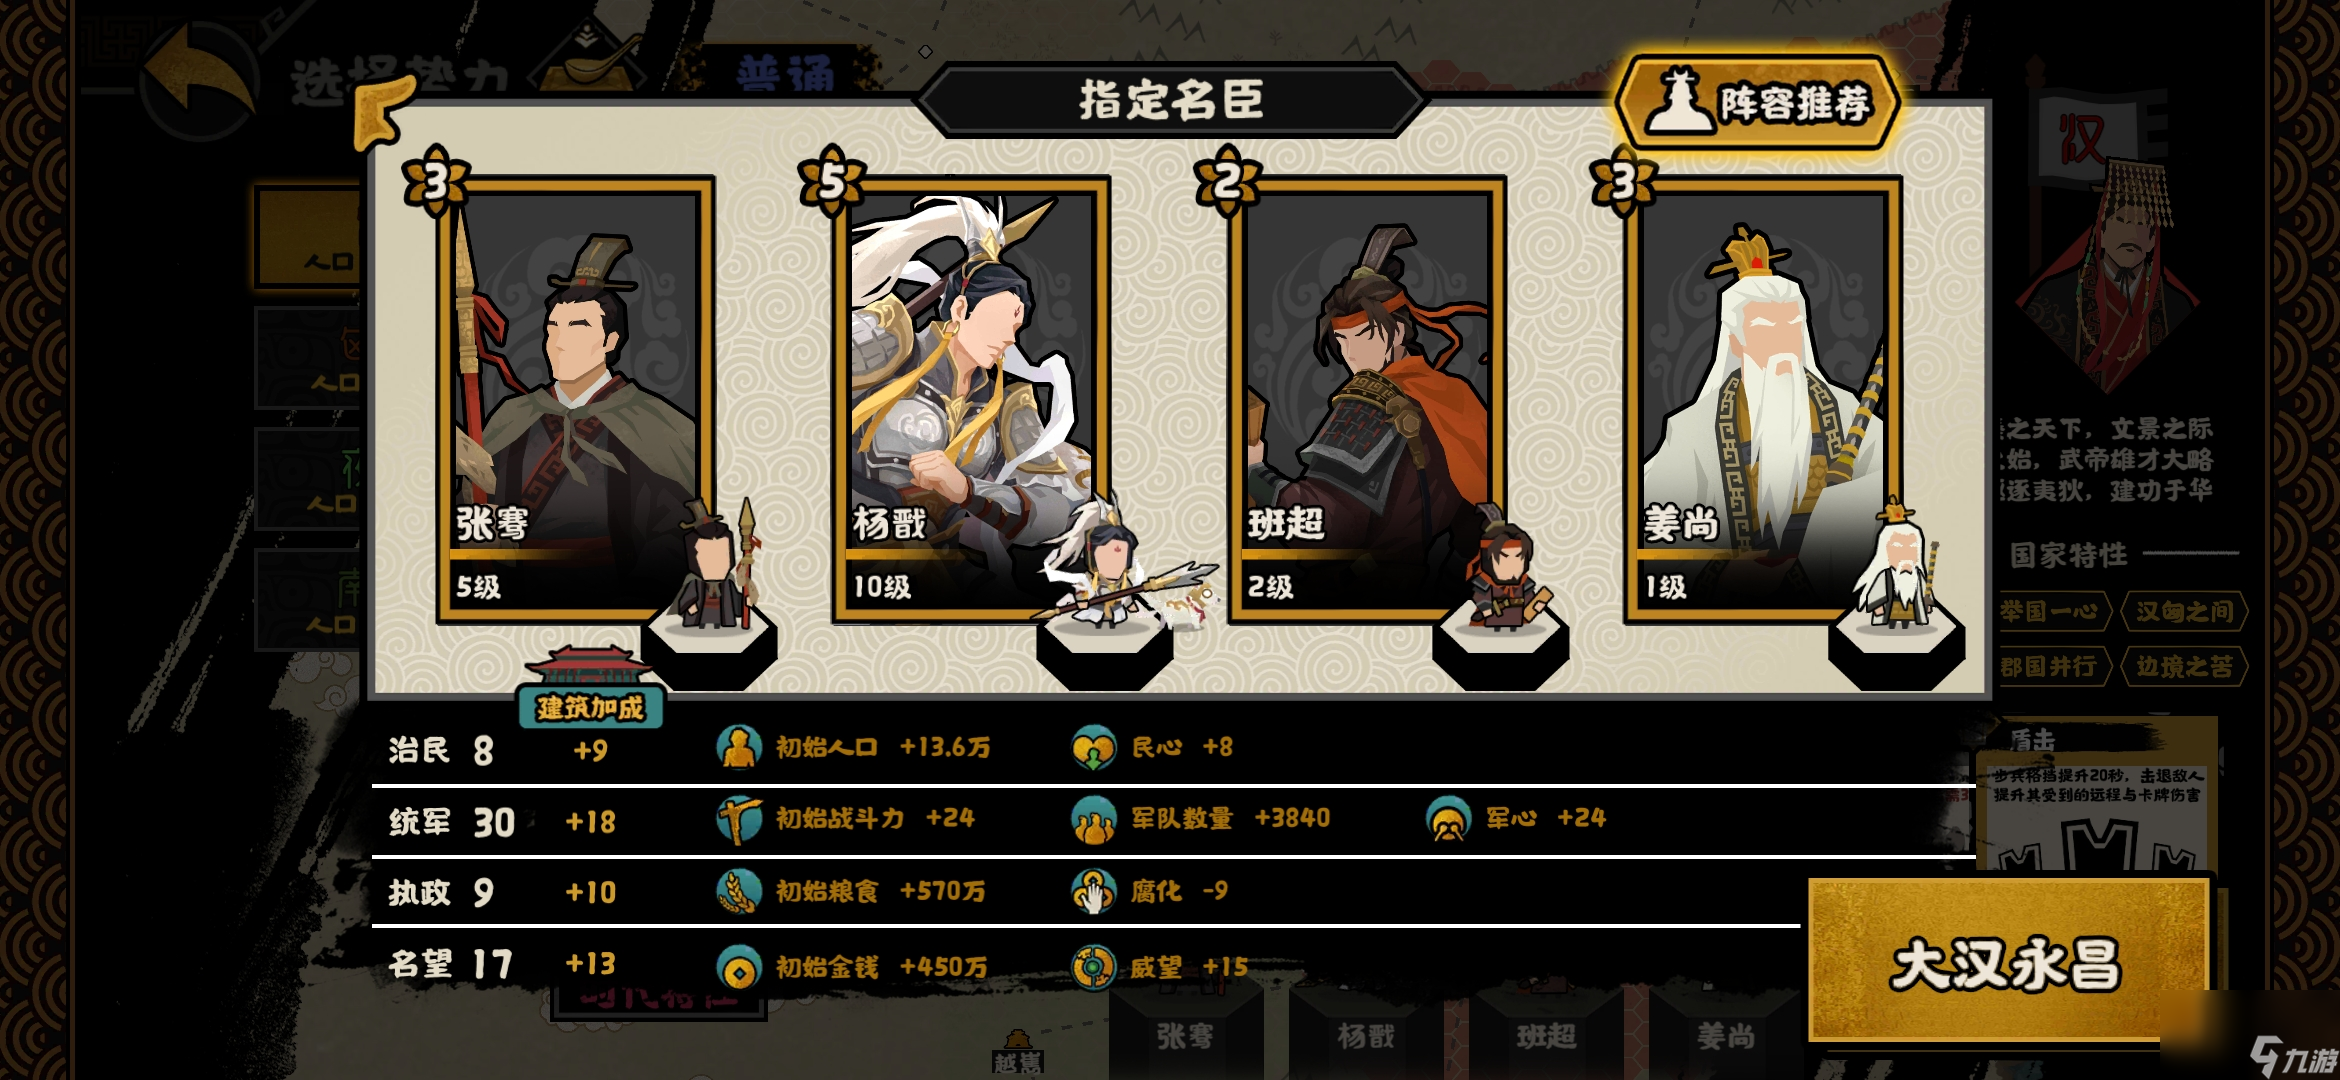This screenshot has height=1080, width=2340.
Task: Open the 举国一心 national trait tag
Action: 2050,611
